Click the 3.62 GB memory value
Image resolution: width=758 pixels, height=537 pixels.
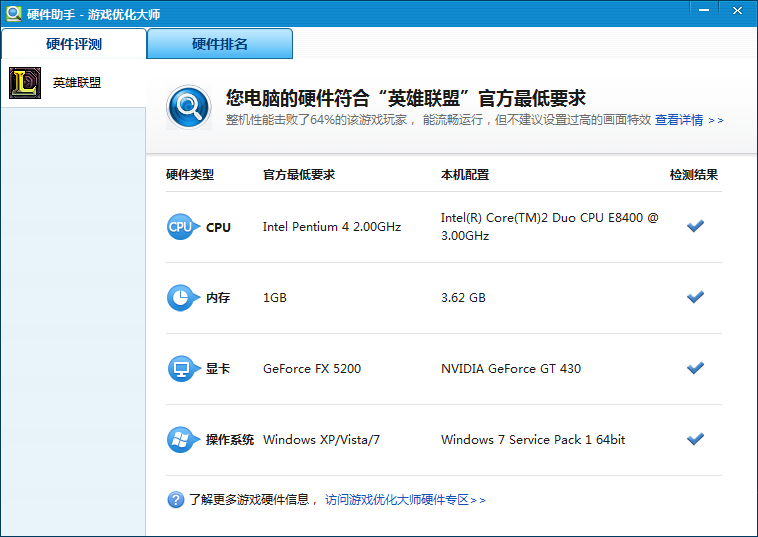(463, 297)
